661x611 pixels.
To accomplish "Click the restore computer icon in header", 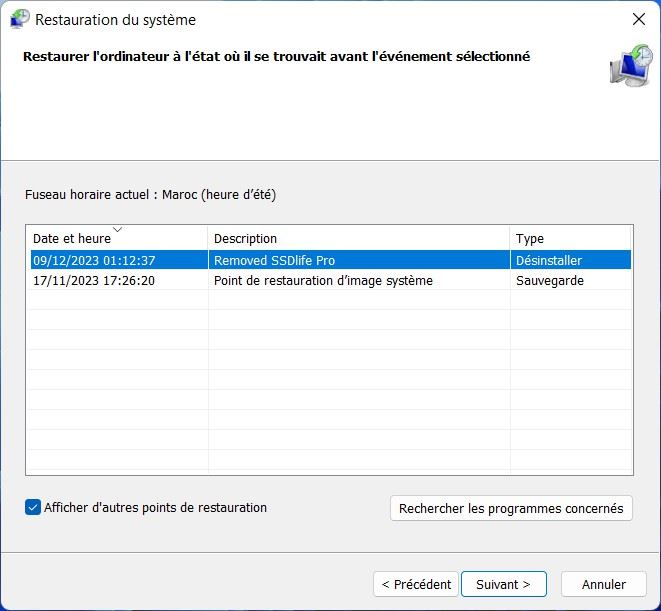I will point(630,65).
